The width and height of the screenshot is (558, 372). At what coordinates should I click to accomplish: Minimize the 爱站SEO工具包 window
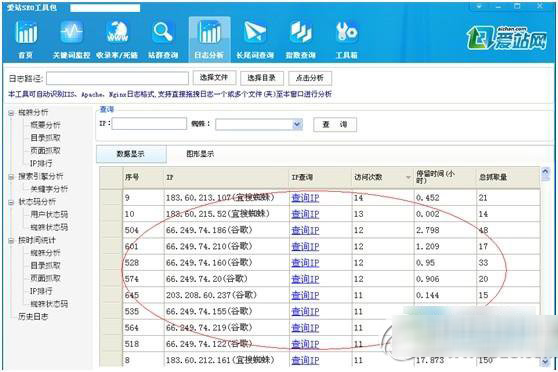coord(498,7)
